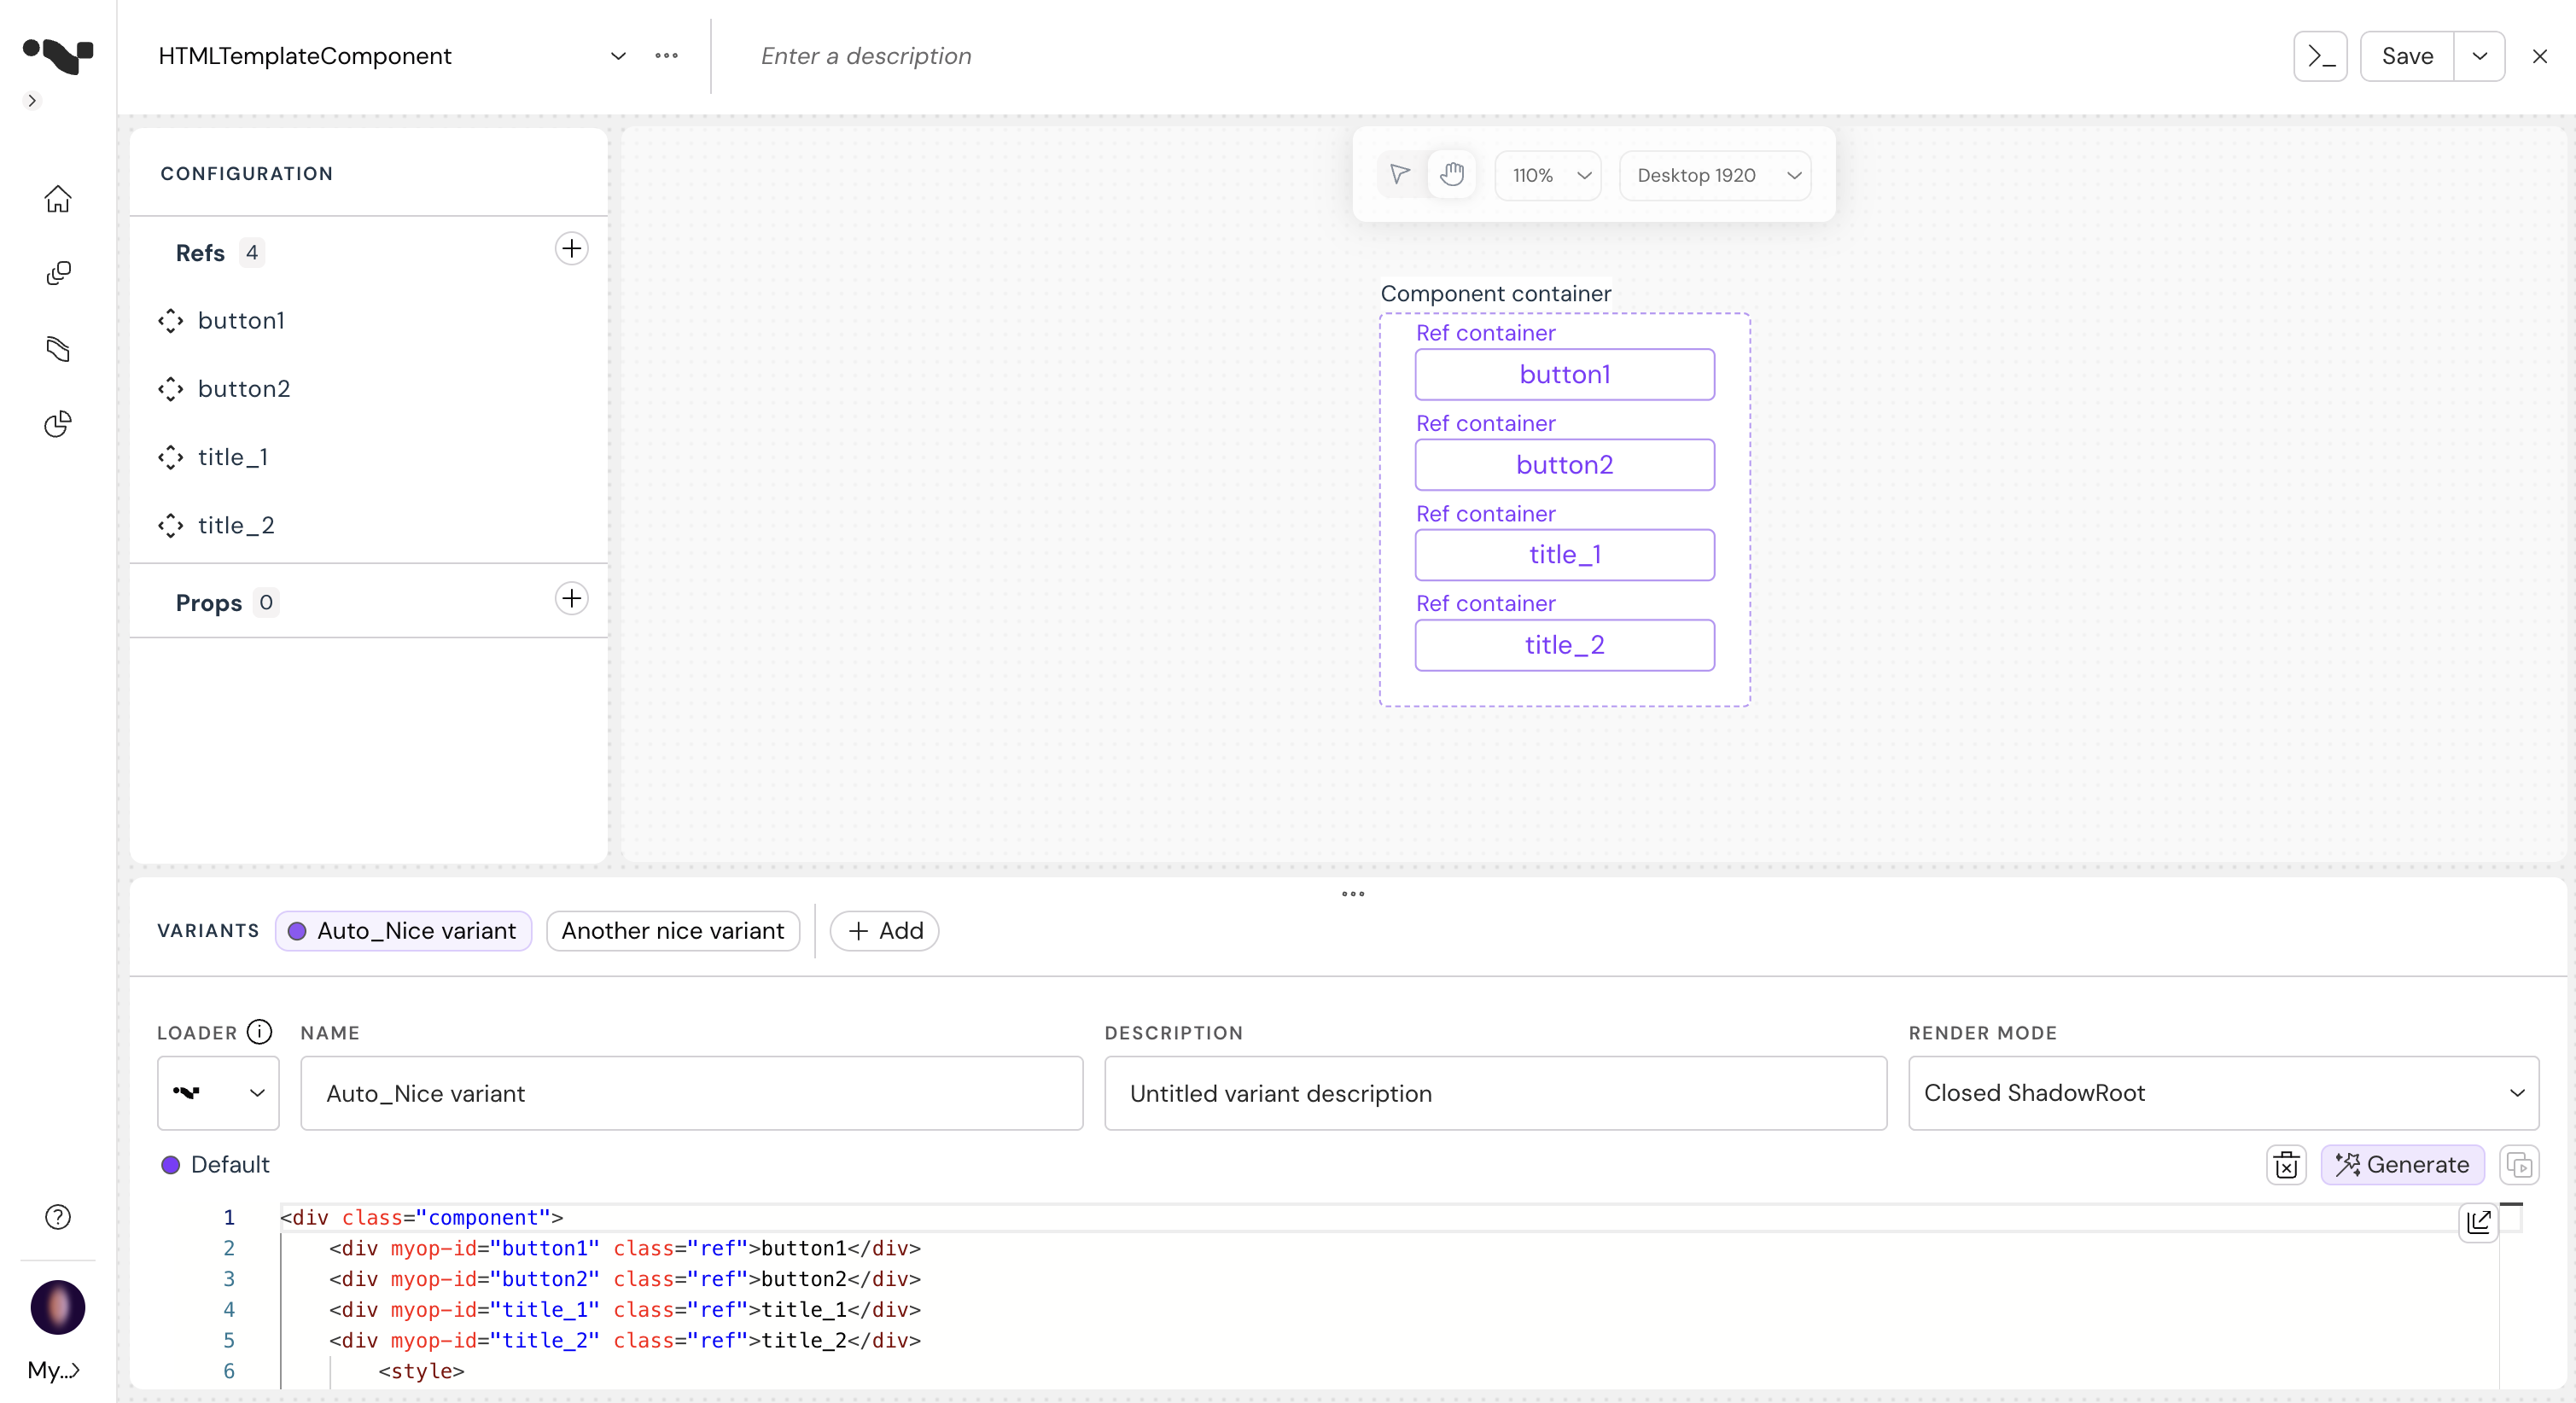Click the Loader info icon
The width and height of the screenshot is (2576, 1403).
coord(259,1032)
